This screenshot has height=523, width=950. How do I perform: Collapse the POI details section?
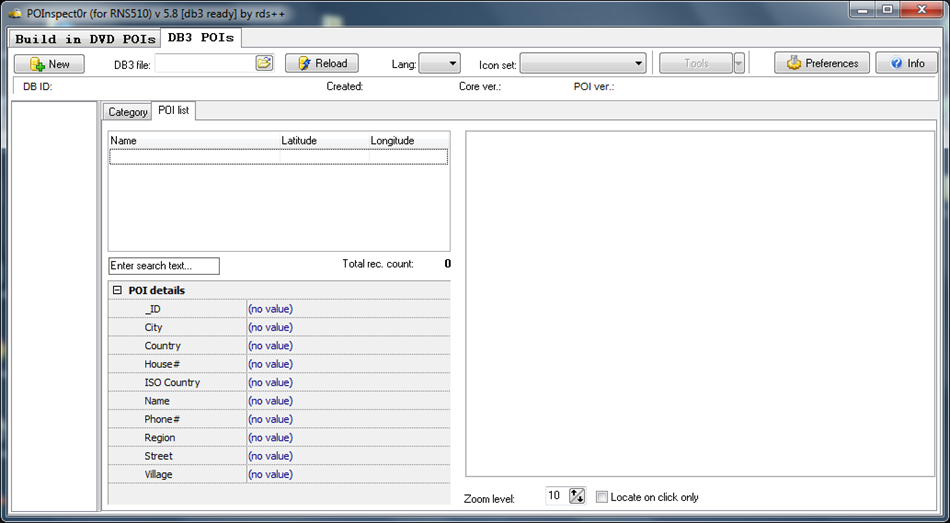click(x=117, y=291)
